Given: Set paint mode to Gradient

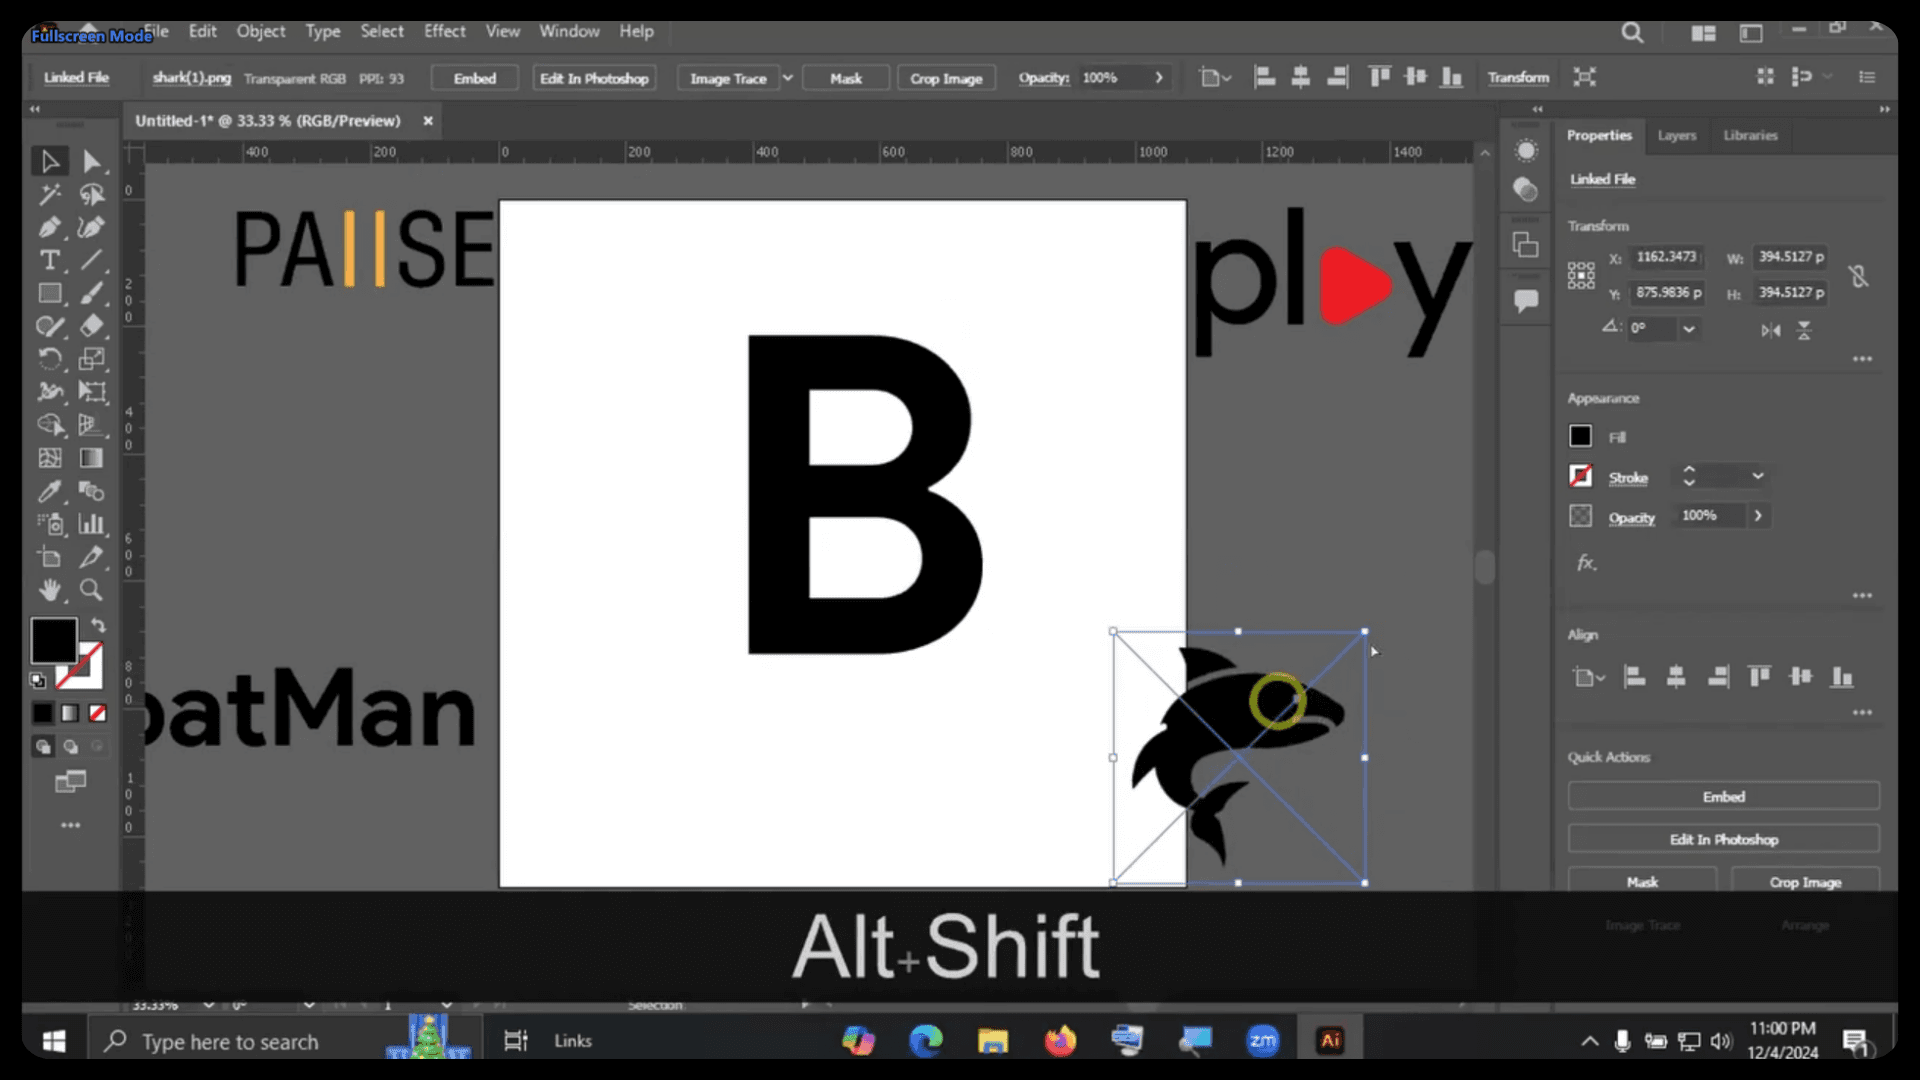Looking at the screenshot, I should tap(70, 713).
